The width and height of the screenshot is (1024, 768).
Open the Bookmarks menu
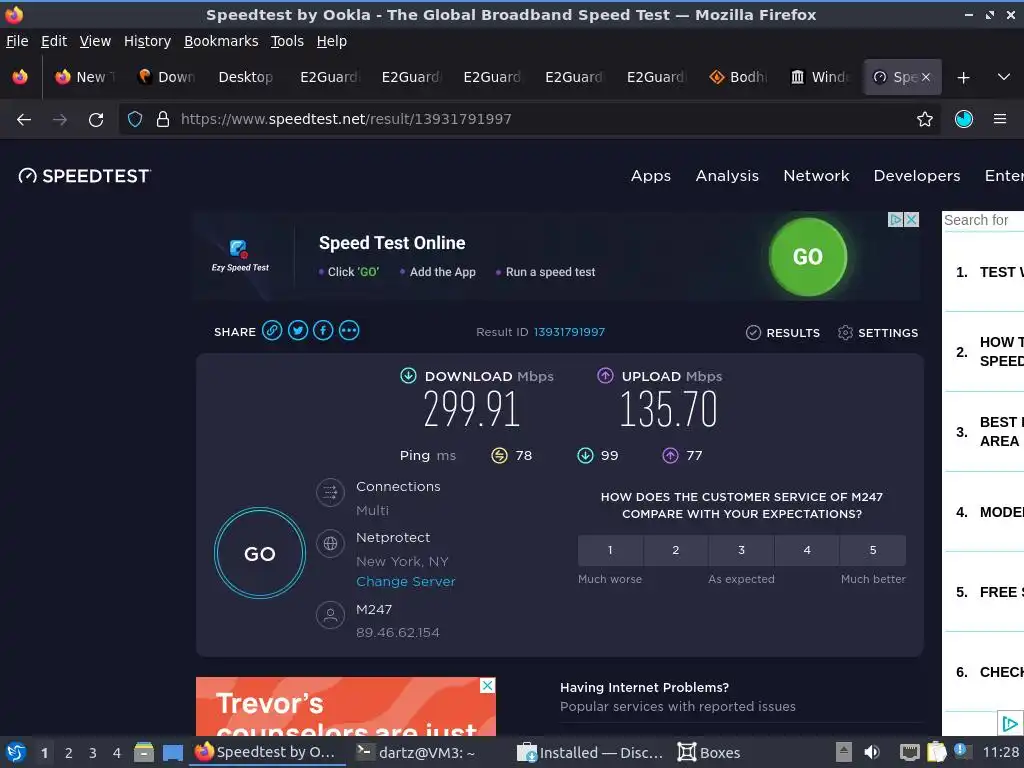point(221,41)
